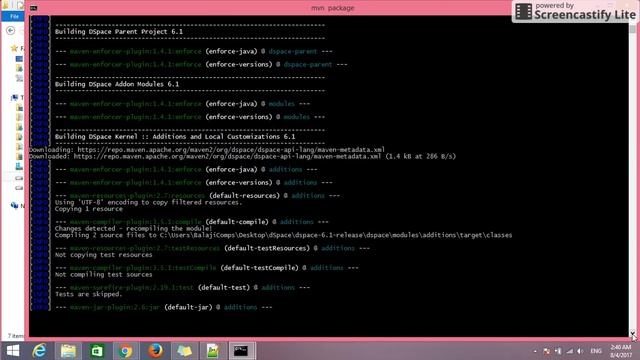Open the Windows Start button
Image resolution: width=640 pixels, height=360 pixels.
click(x=13, y=351)
